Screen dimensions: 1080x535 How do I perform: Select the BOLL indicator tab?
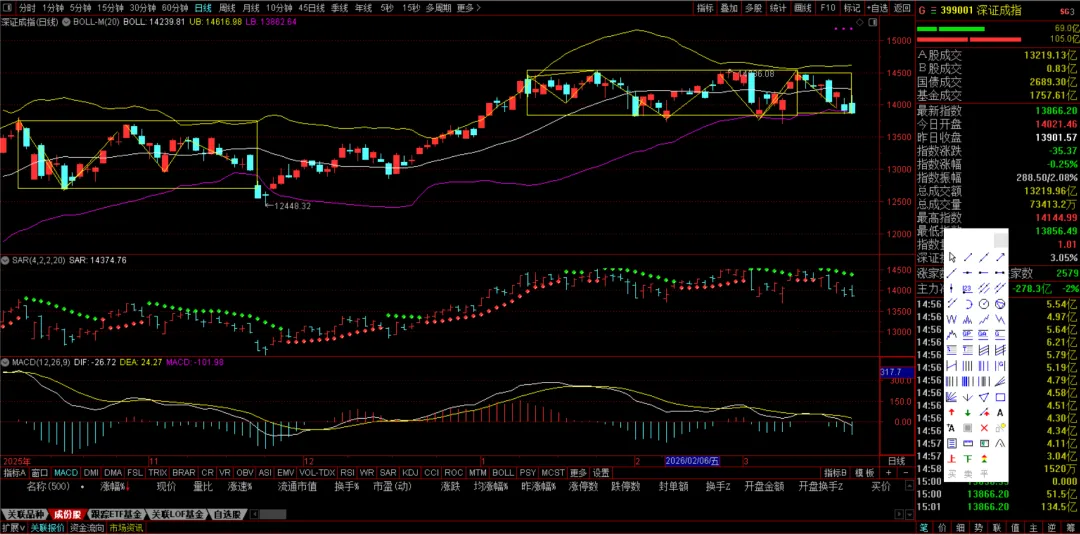tap(503, 473)
